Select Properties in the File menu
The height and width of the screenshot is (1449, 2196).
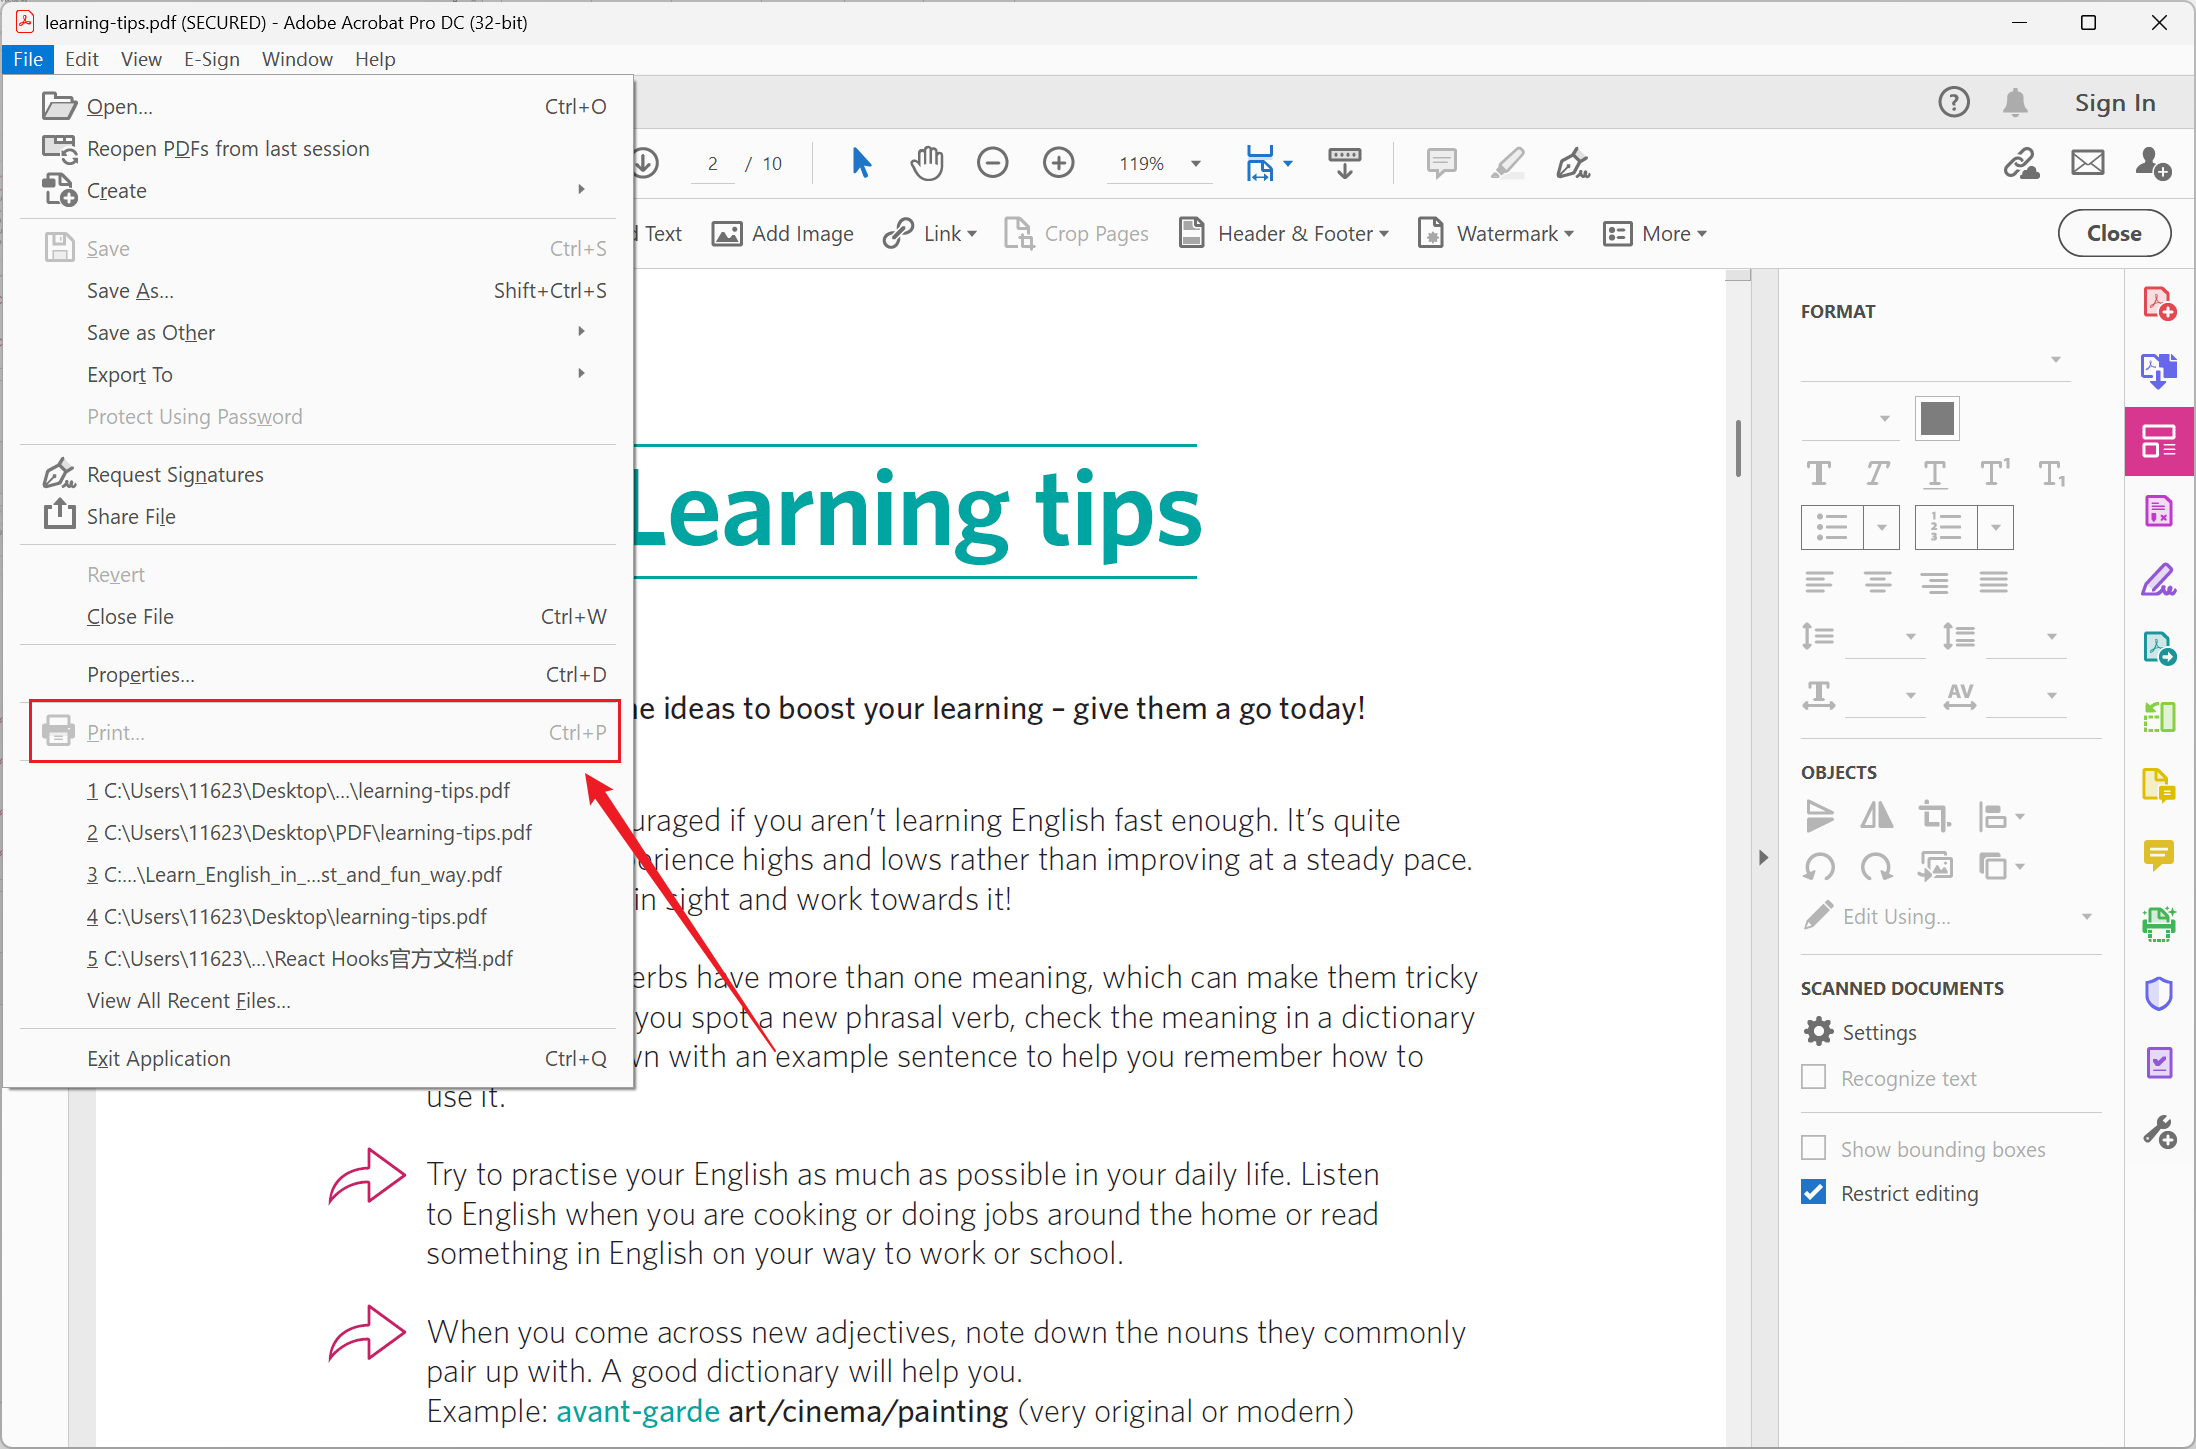click(x=140, y=675)
